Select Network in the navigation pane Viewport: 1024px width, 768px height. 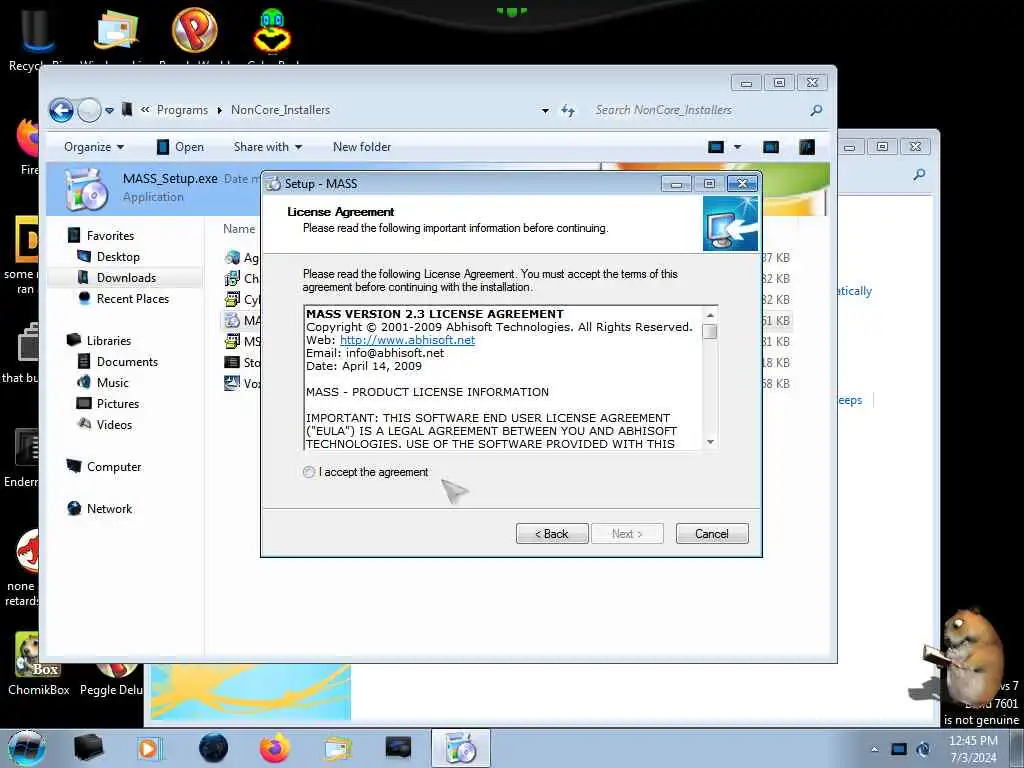109,509
